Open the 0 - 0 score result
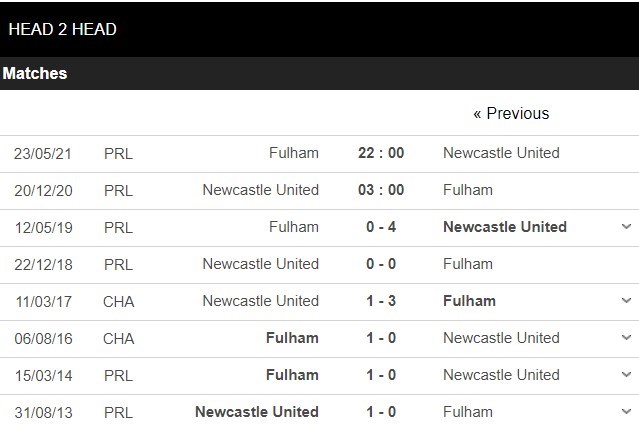The width and height of the screenshot is (639, 430). click(381, 264)
